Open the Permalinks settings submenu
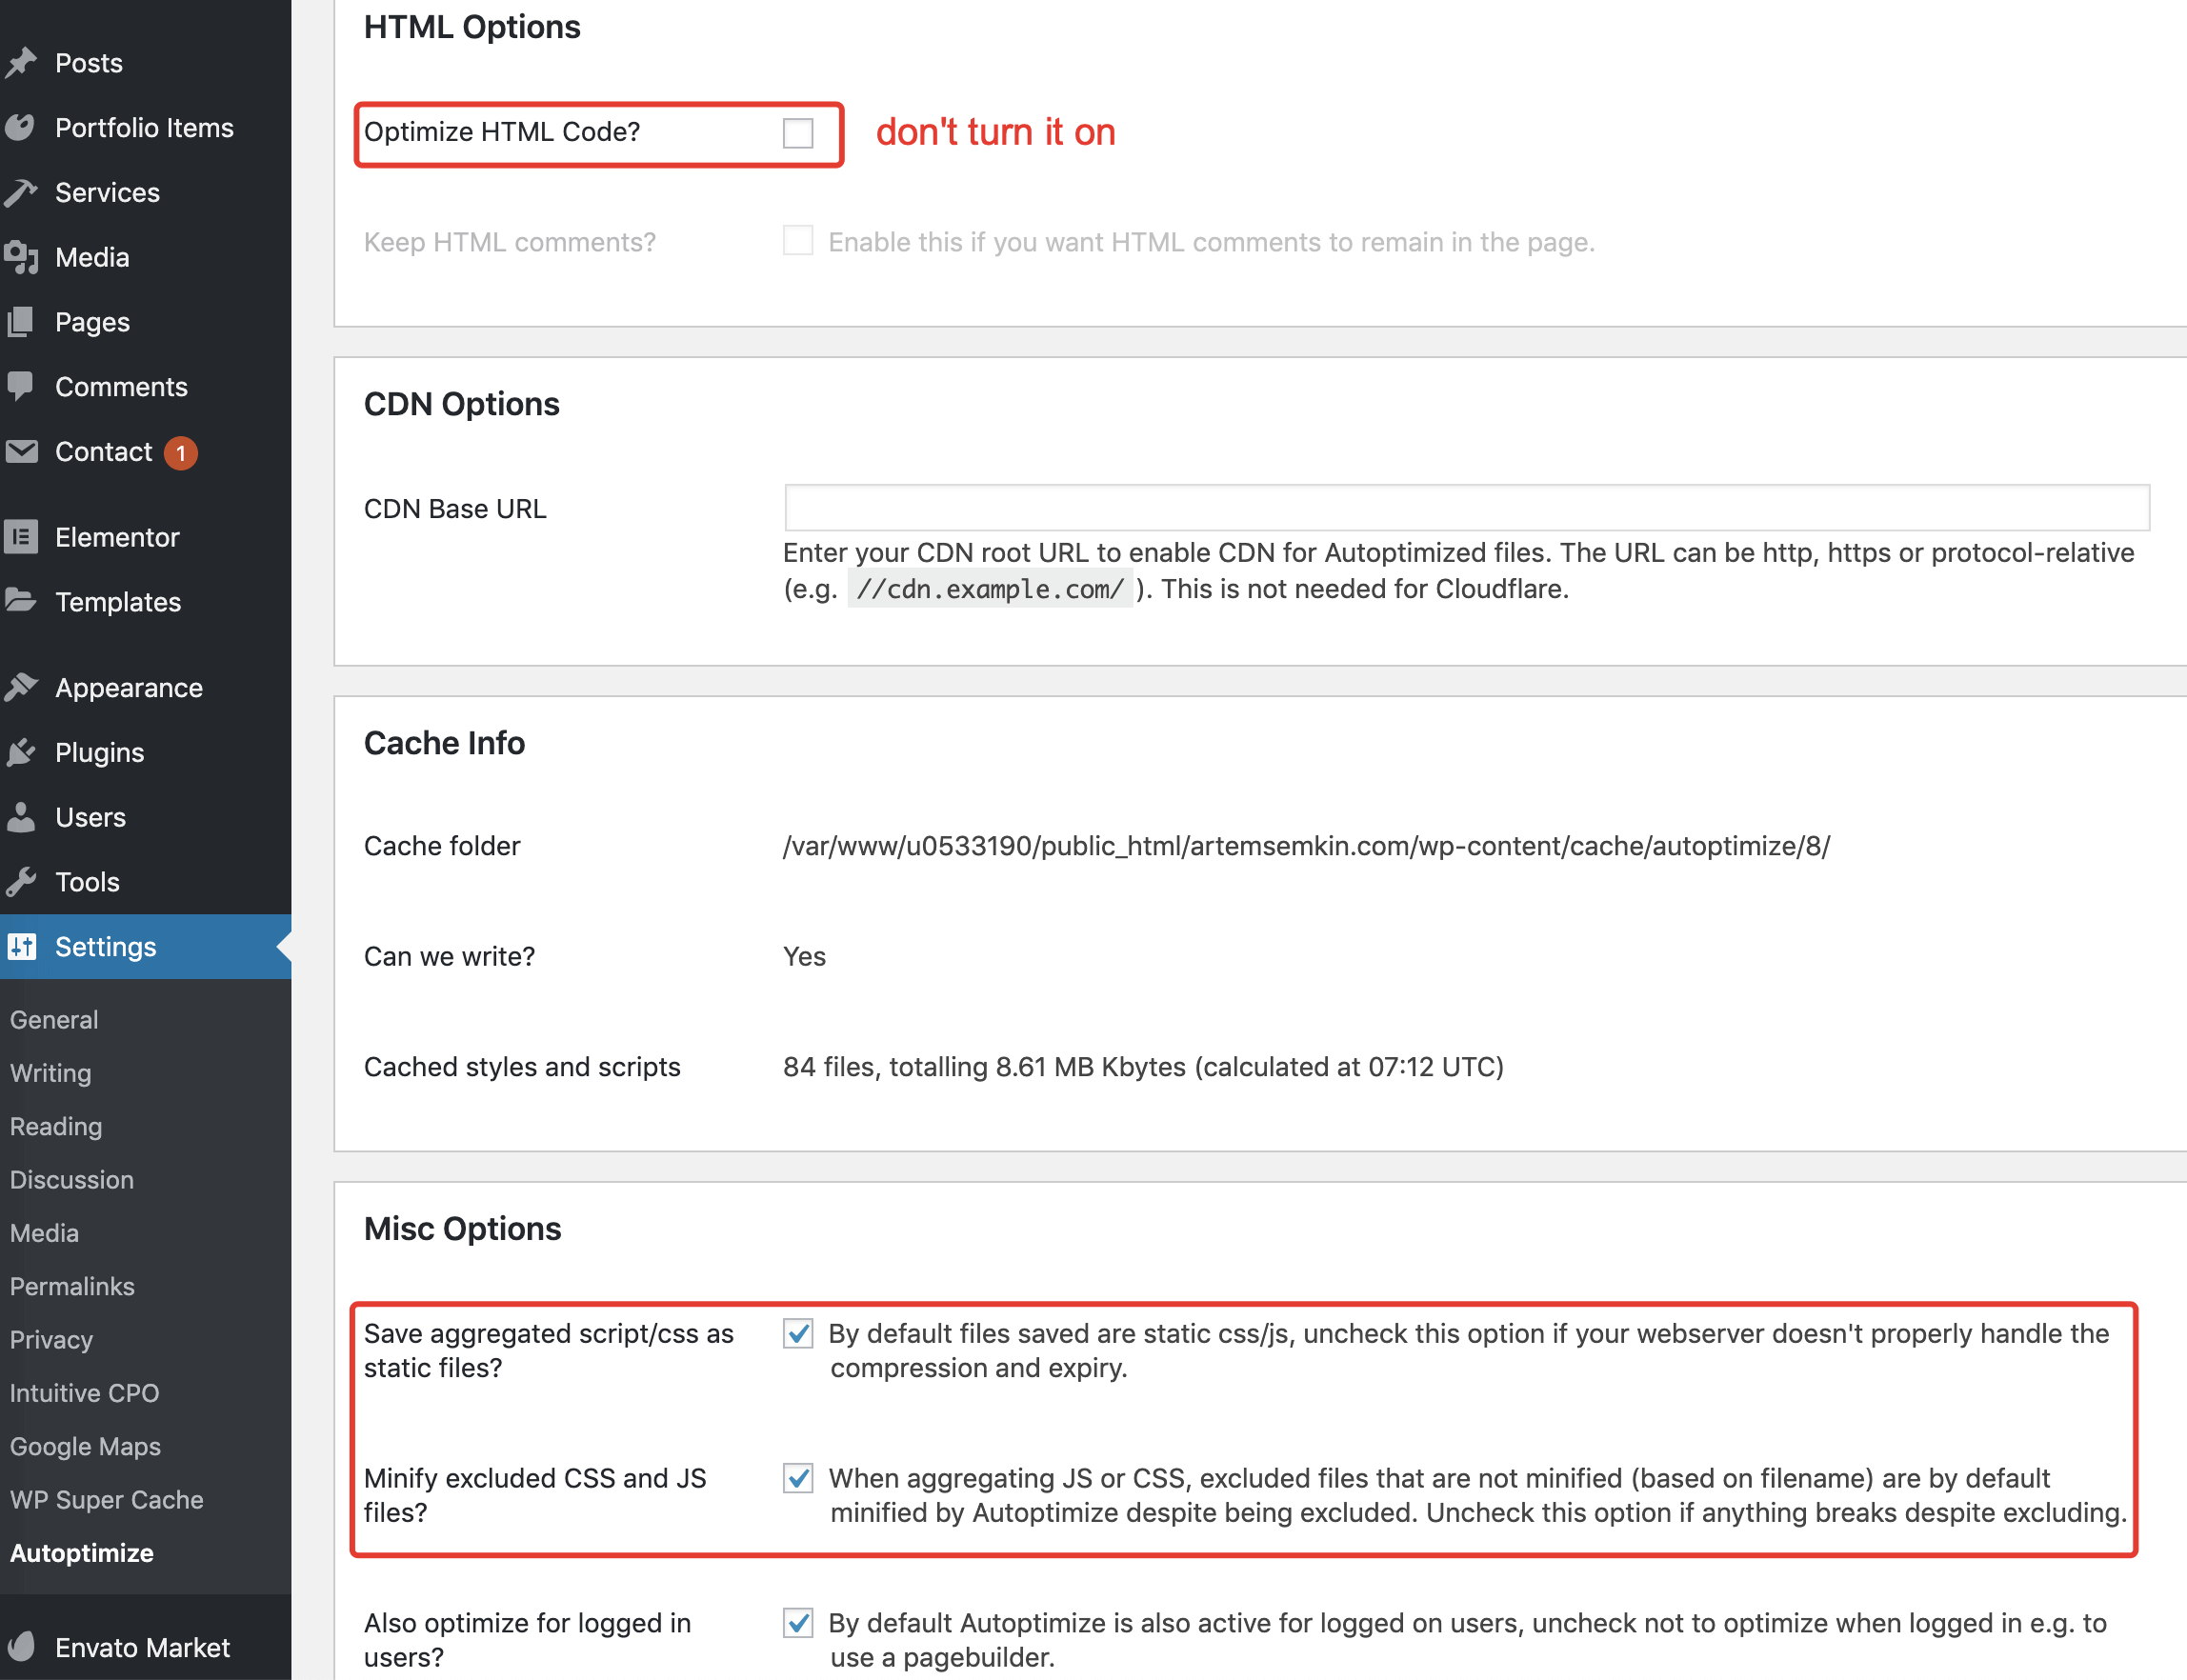Screen dimensions: 2187x1680 72,1286
